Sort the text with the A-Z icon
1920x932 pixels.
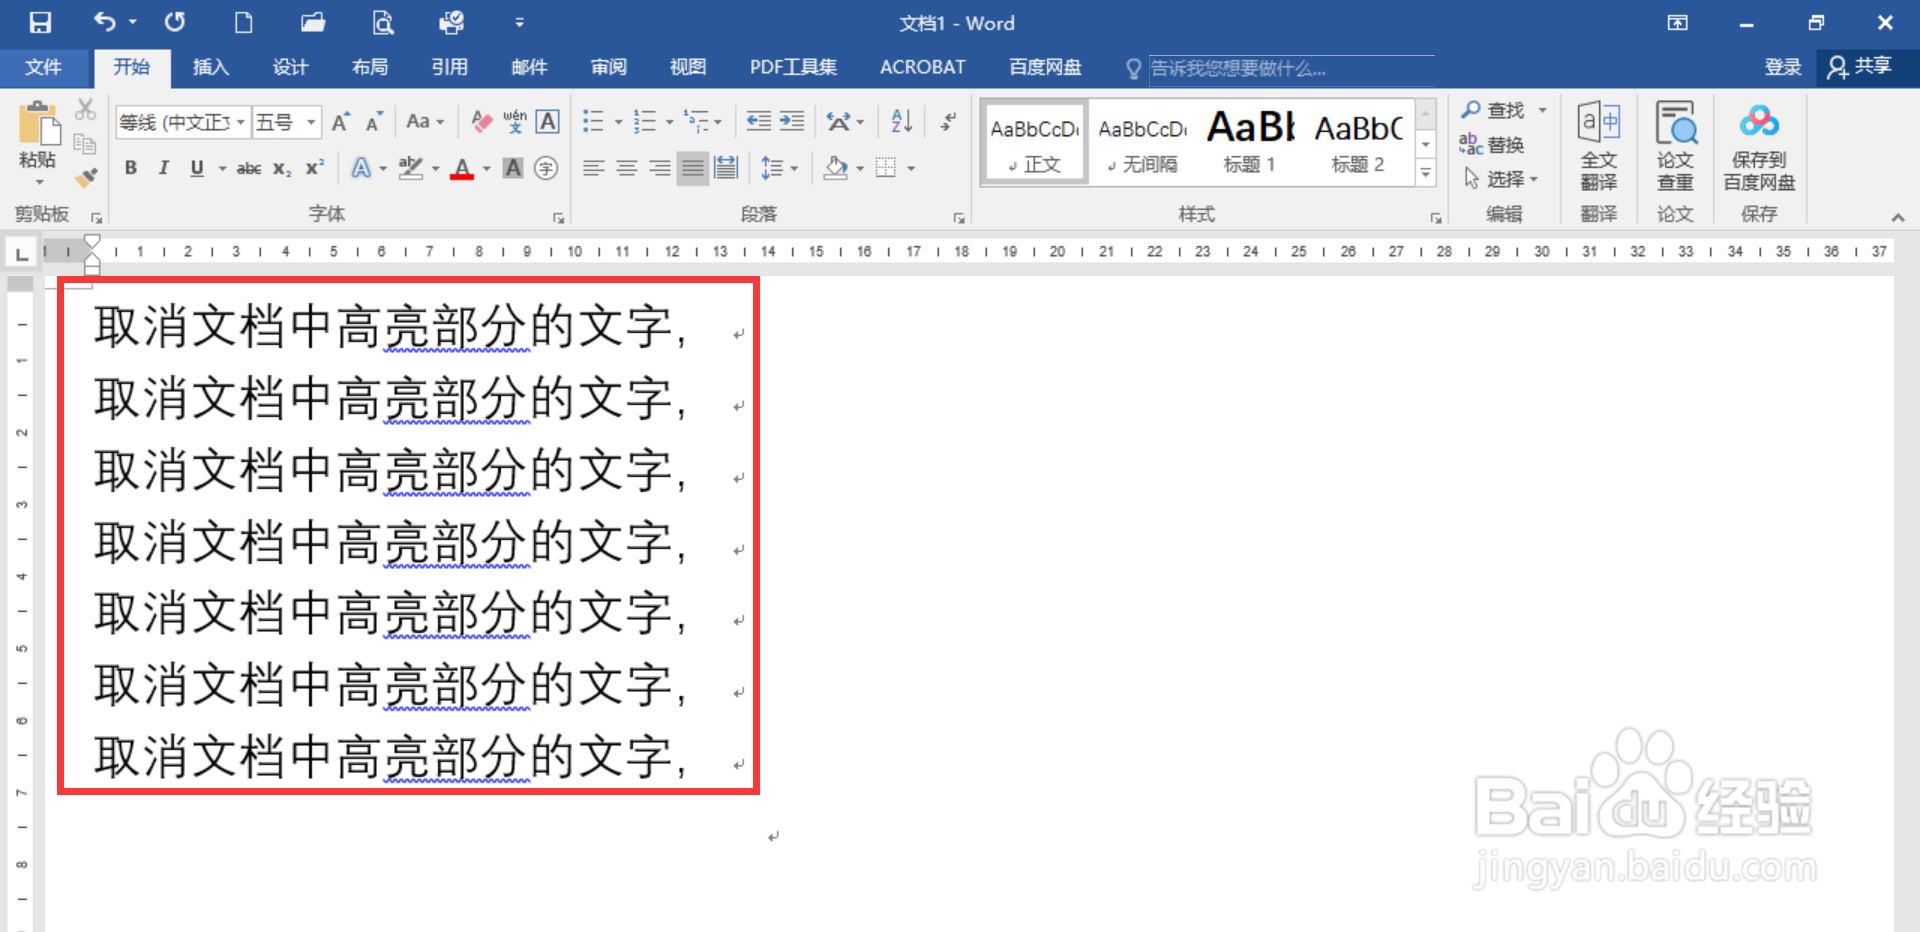pyautogui.click(x=902, y=122)
